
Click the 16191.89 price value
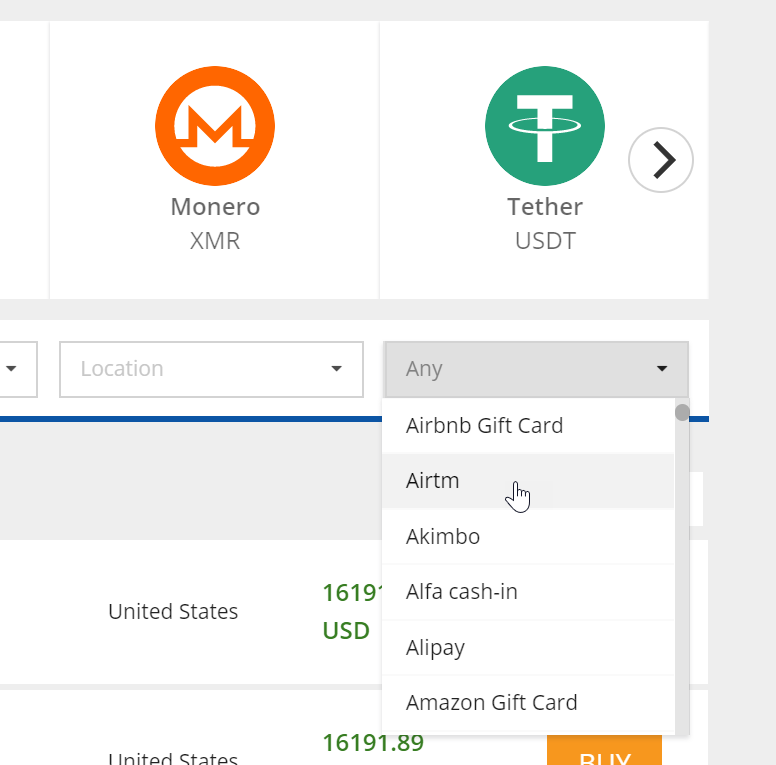(x=373, y=743)
